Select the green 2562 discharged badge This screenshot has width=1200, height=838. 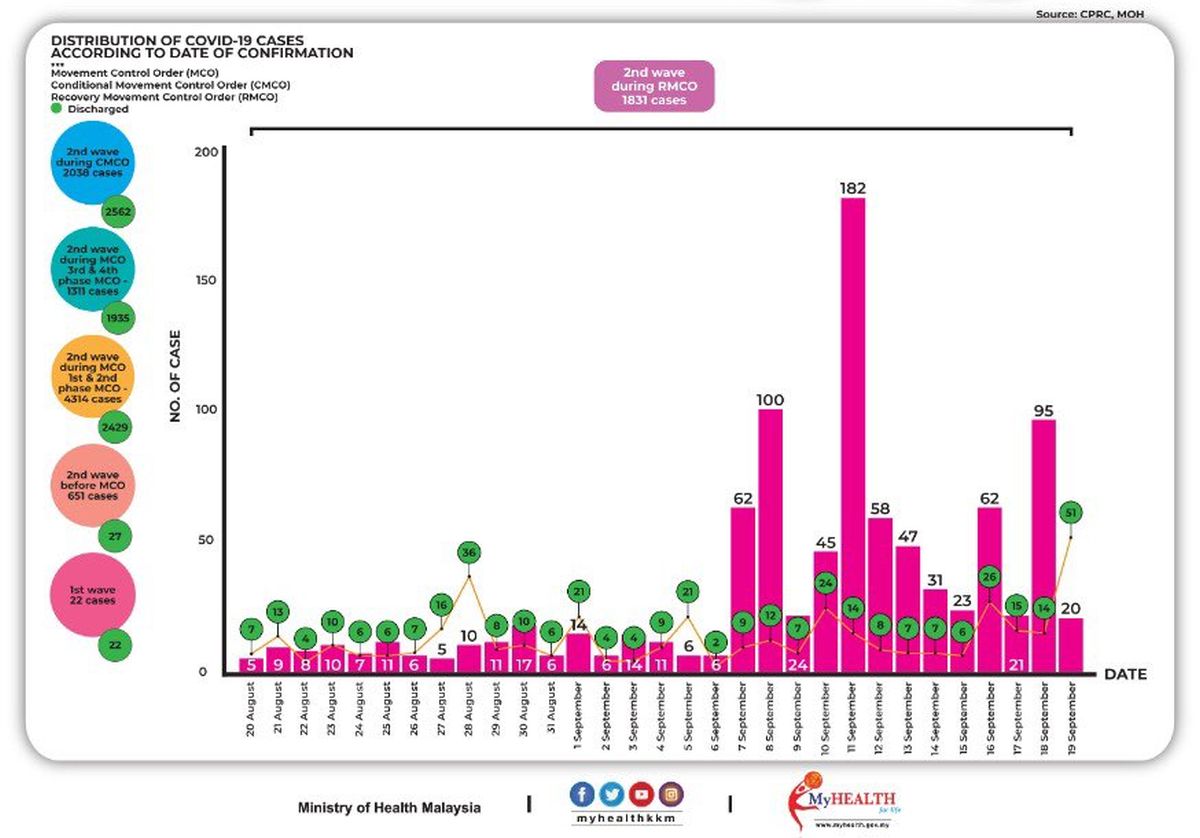tap(116, 212)
